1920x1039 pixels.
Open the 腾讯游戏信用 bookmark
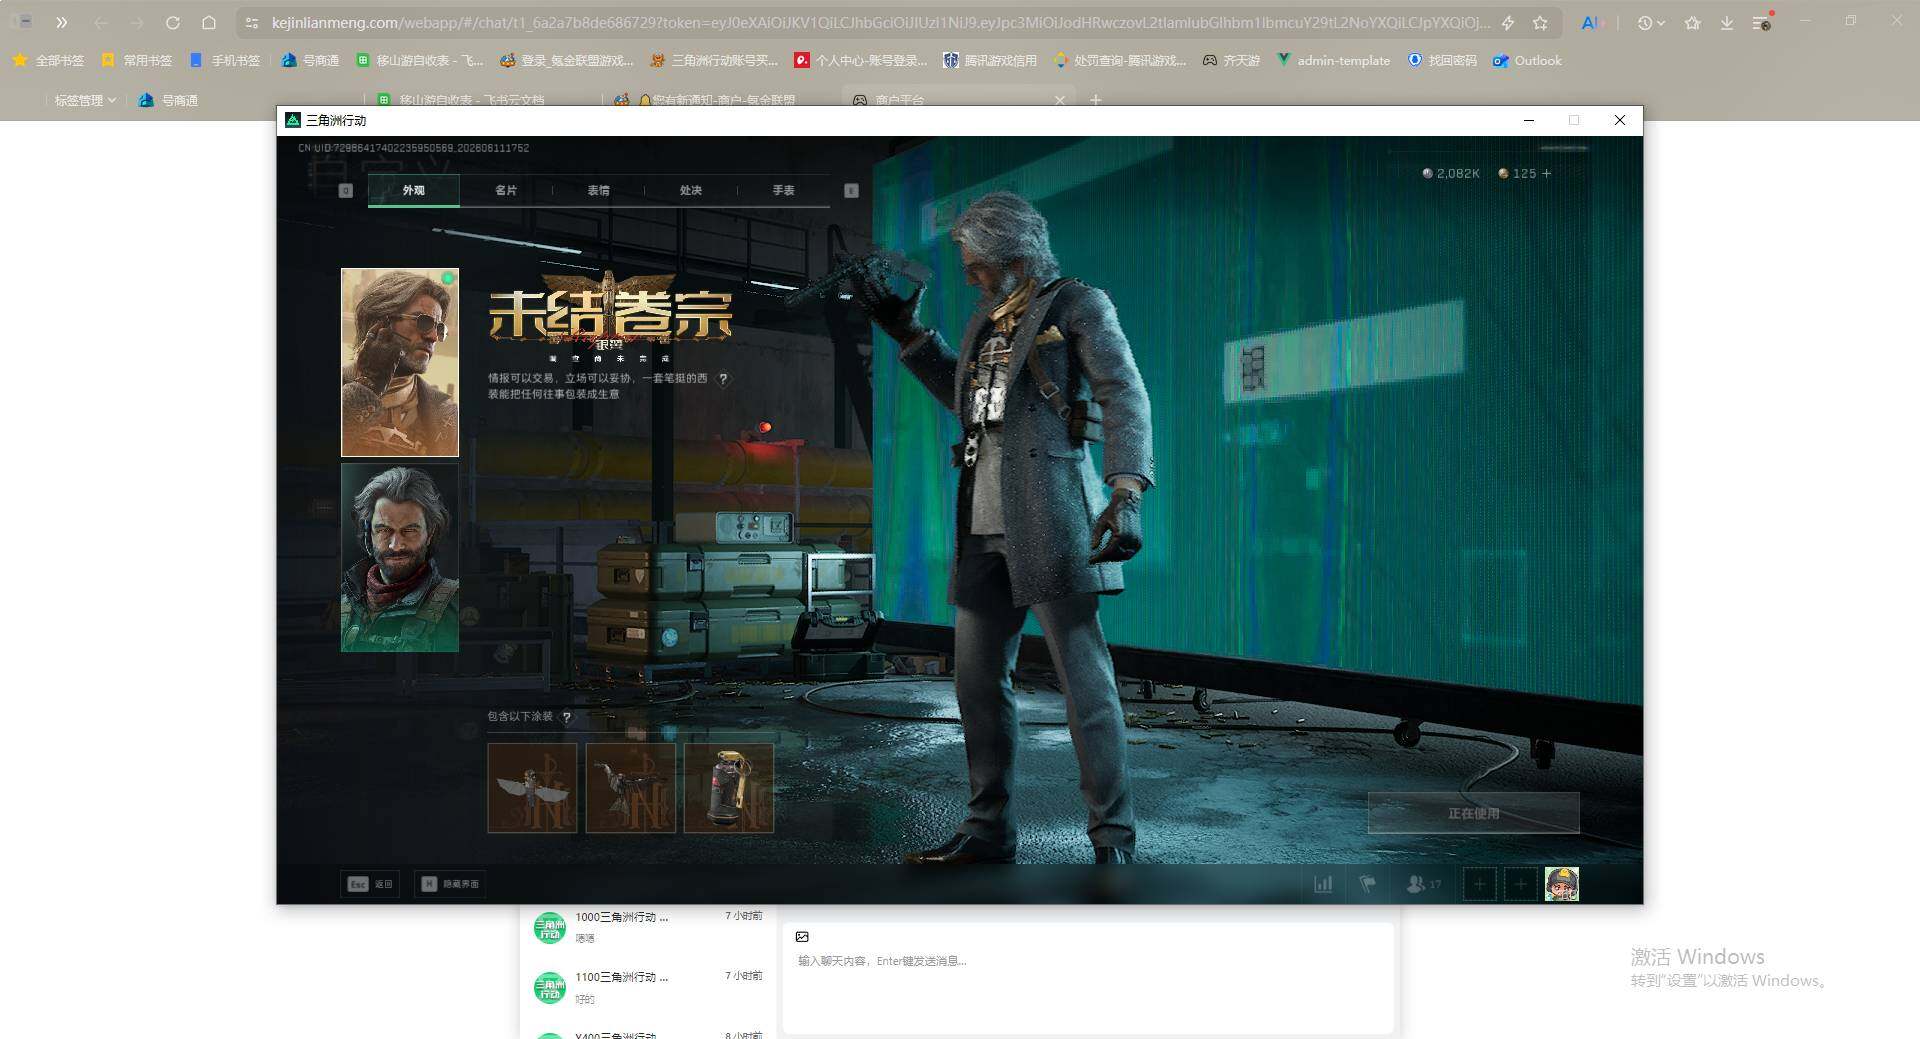990,61
